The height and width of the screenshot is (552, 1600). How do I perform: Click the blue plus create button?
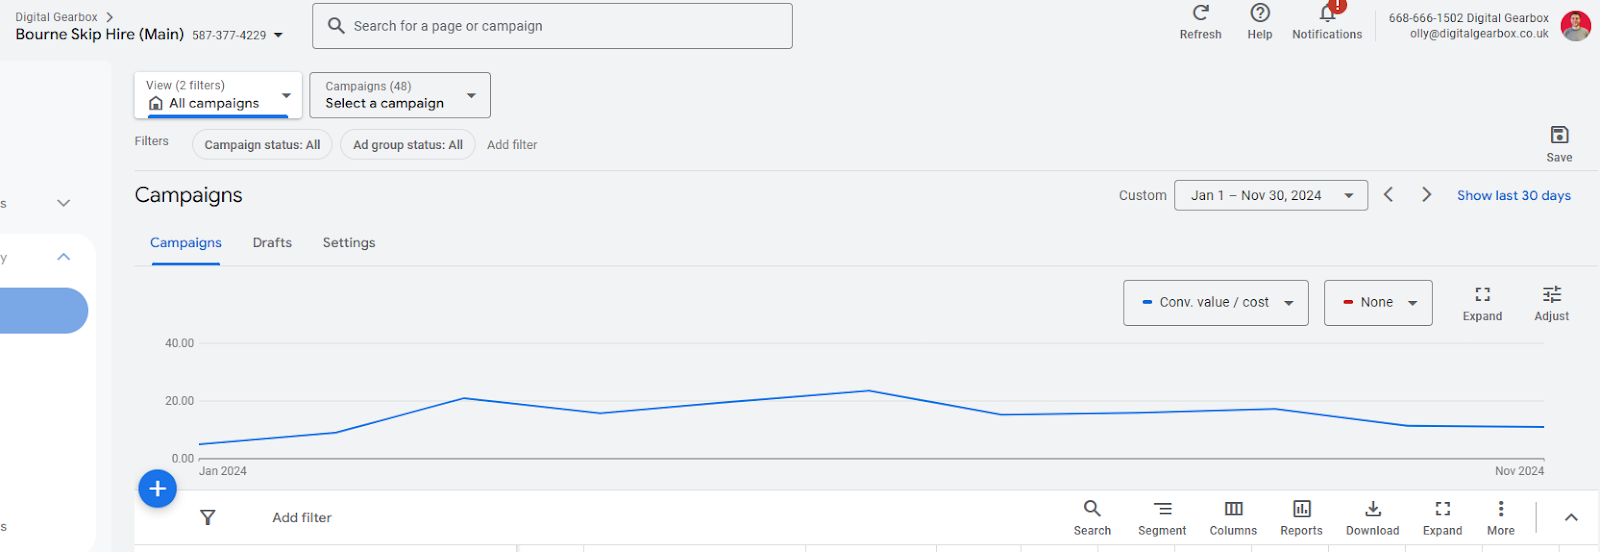coord(157,489)
